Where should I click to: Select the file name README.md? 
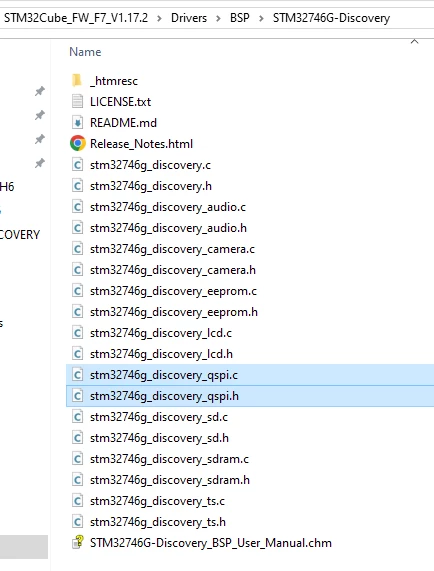tap(123, 123)
